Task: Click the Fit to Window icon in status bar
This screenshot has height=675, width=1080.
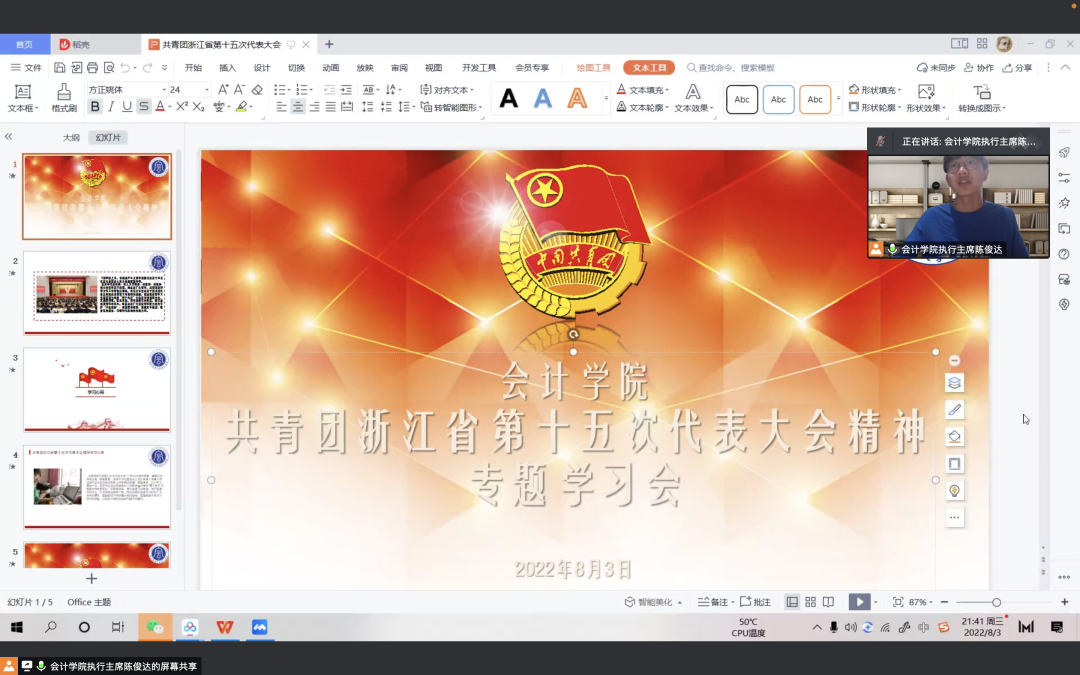Action: click(897, 602)
